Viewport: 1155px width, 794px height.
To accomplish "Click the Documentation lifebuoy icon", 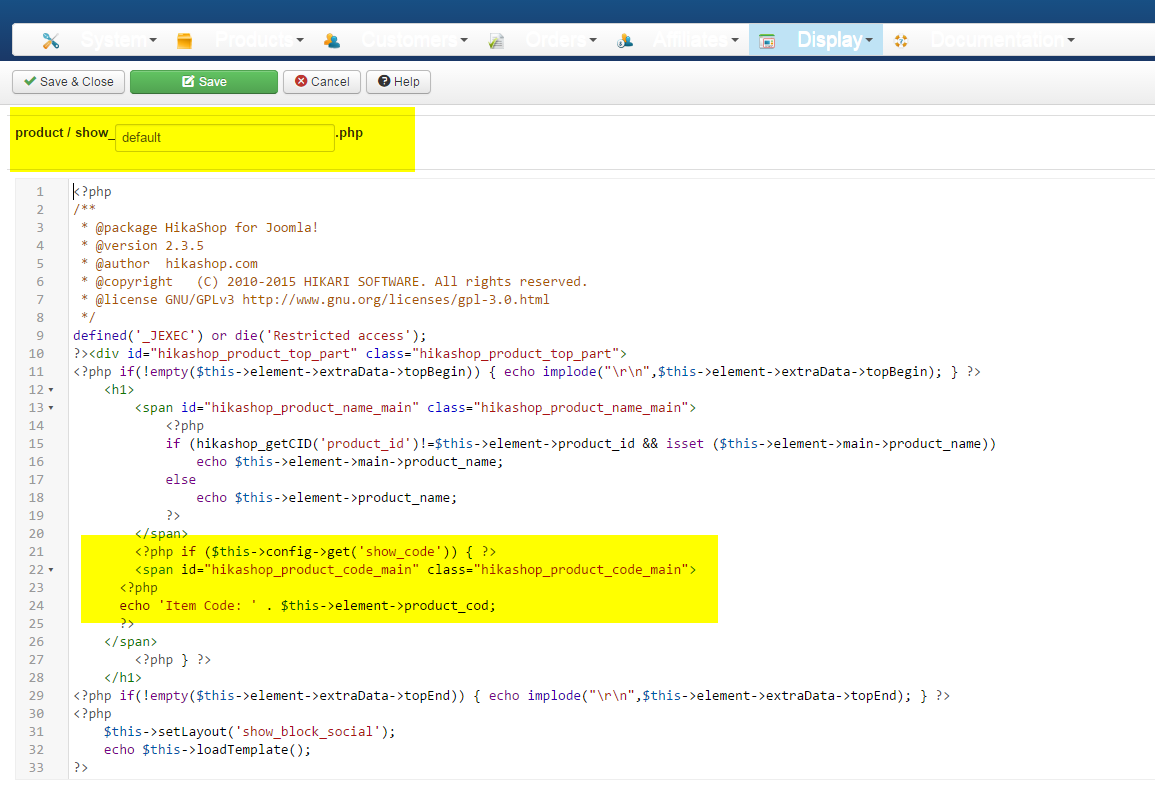I will pos(901,41).
